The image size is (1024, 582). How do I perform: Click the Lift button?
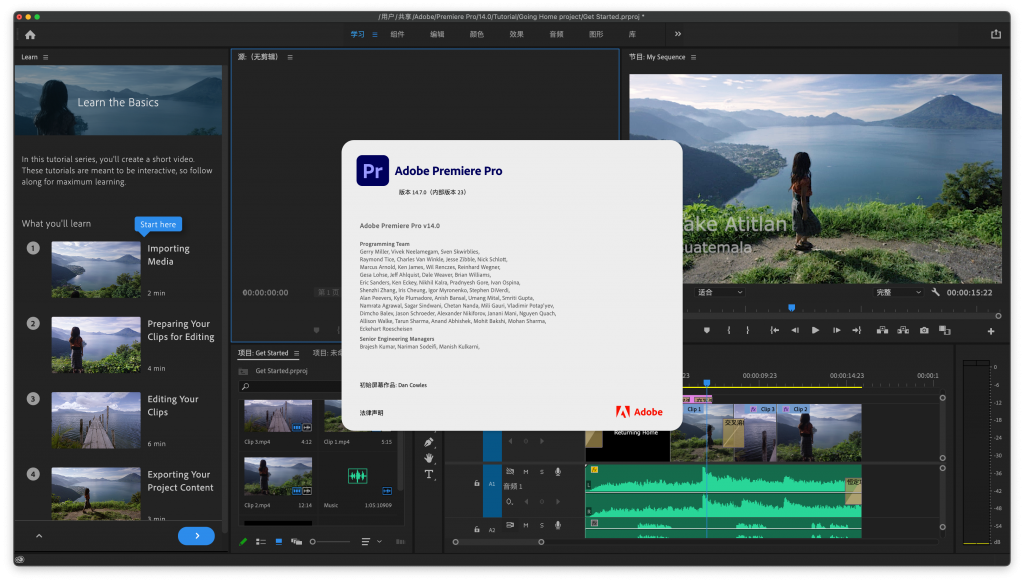(882, 331)
